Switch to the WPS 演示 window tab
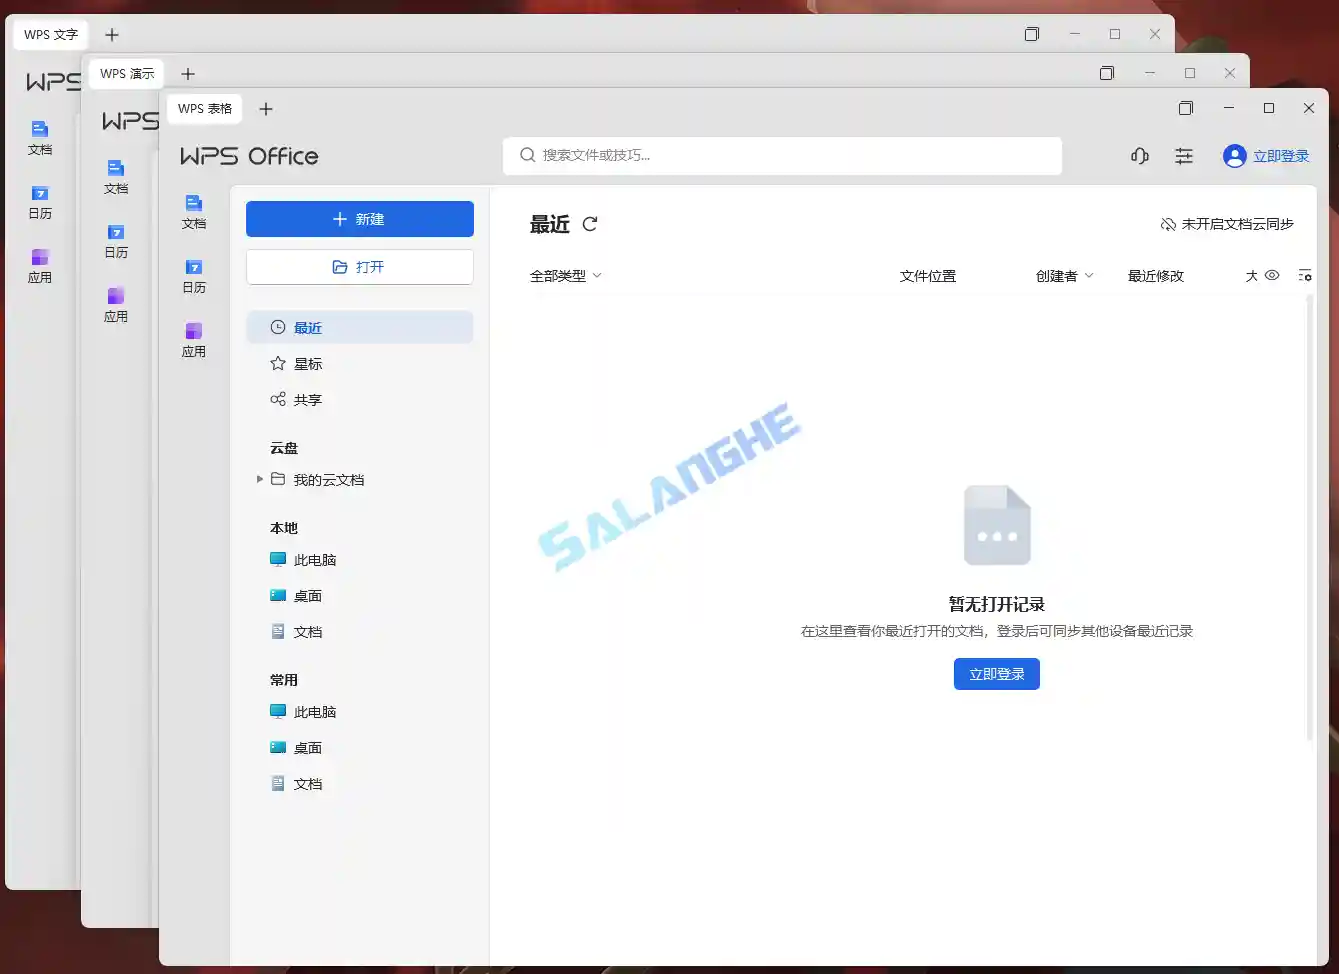The width and height of the screenshot is (1339, 974). click(x=126, y=73)
